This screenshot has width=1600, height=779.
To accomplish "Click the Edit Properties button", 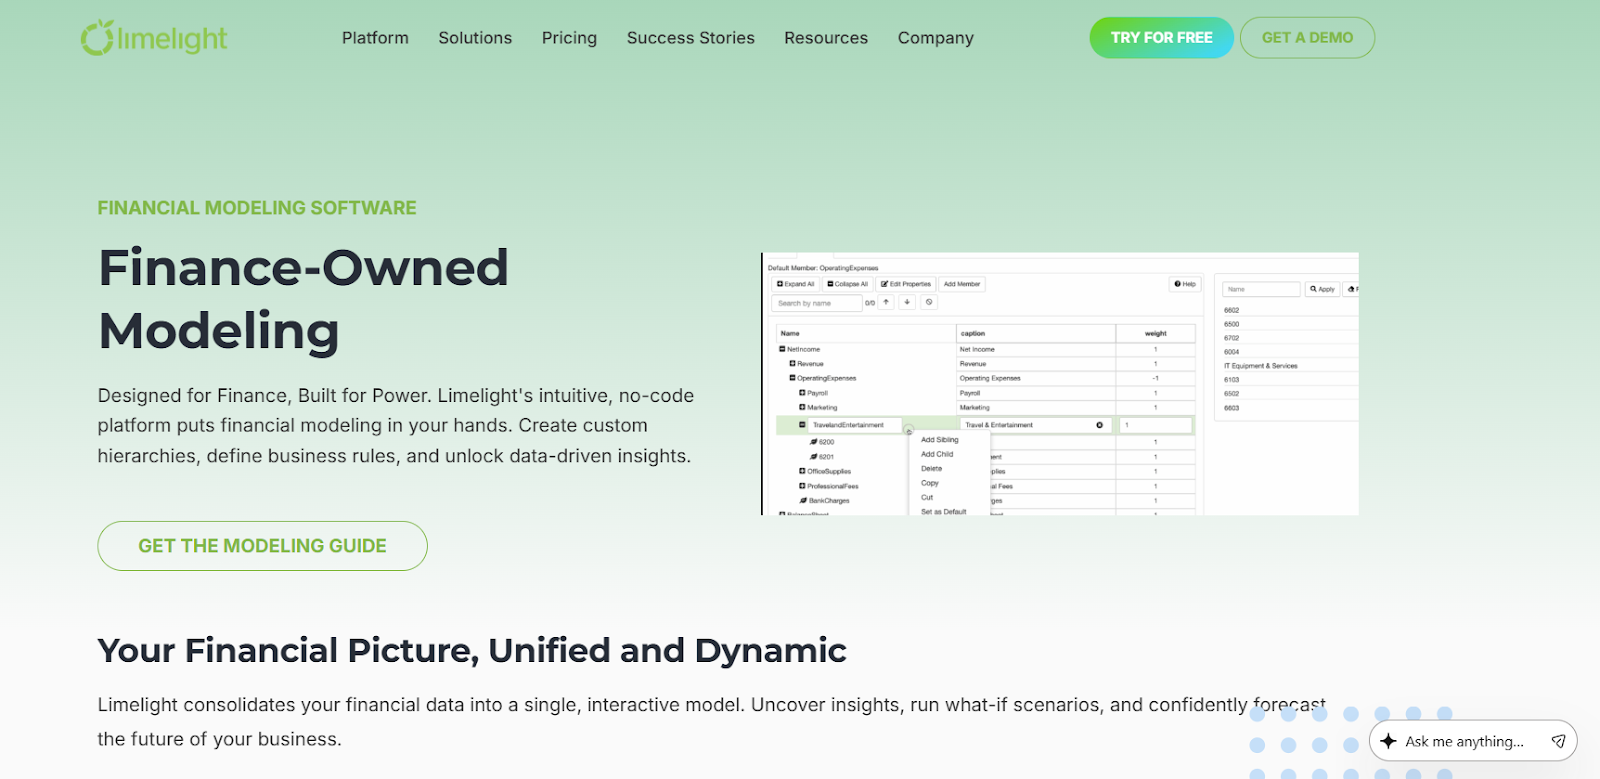I will [x=906, y=284].
